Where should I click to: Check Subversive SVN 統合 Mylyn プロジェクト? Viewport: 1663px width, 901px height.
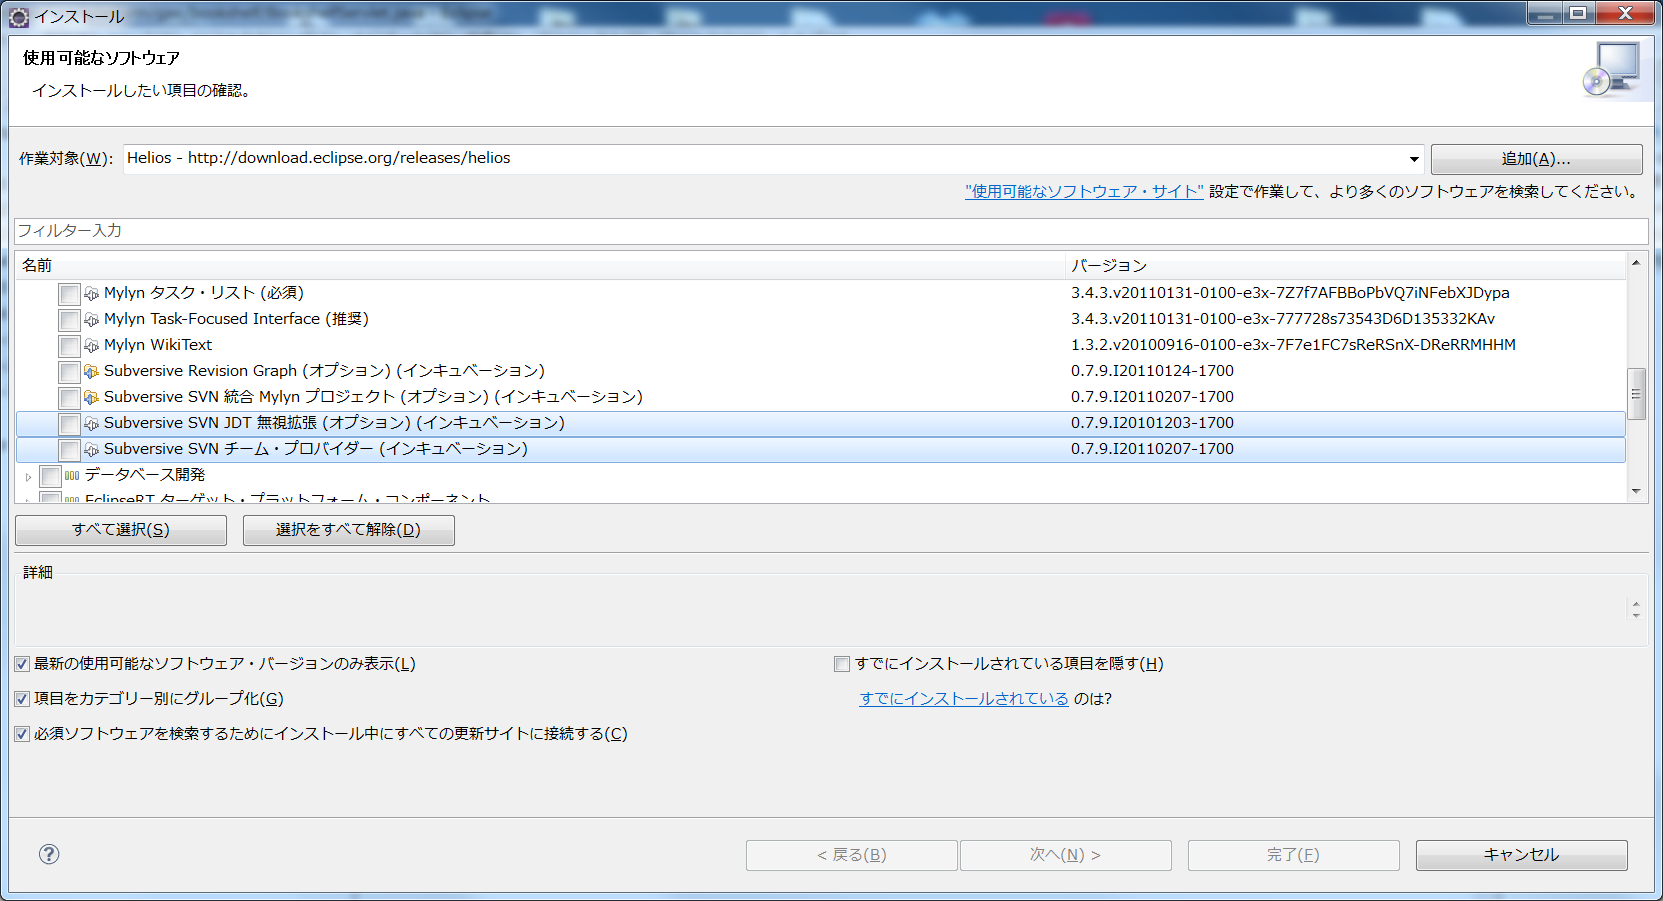[69, 398]
